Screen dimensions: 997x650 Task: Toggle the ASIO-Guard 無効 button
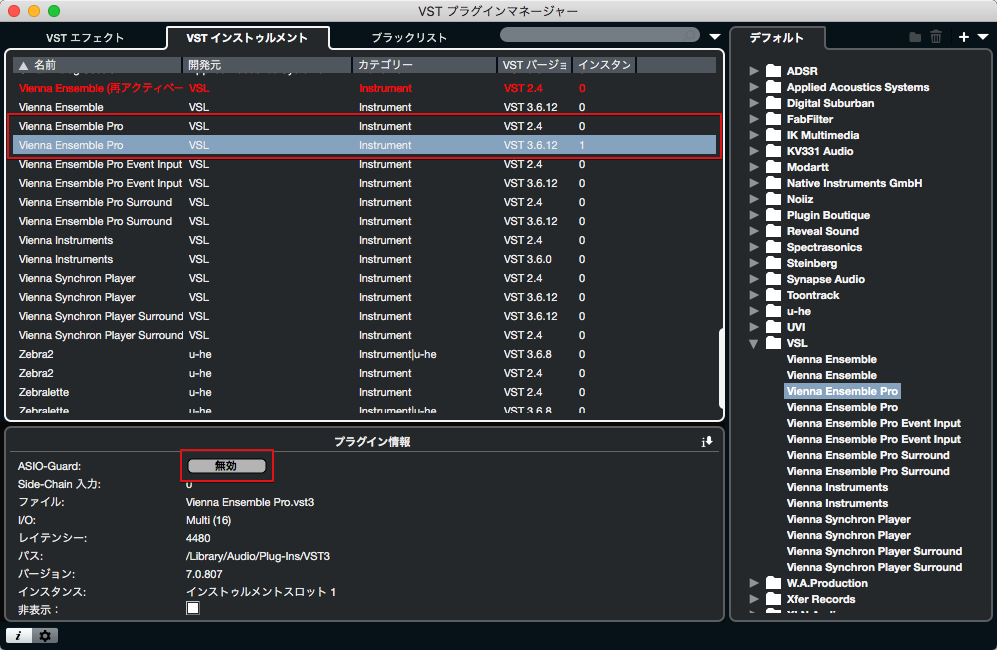[x=227, y=466]
